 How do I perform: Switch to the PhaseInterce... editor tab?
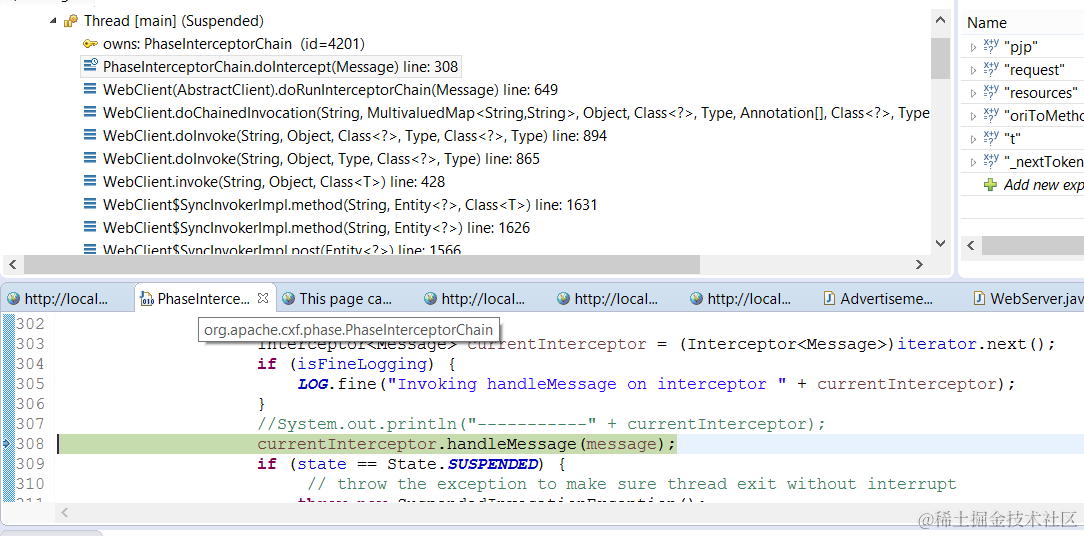(203, 299)
